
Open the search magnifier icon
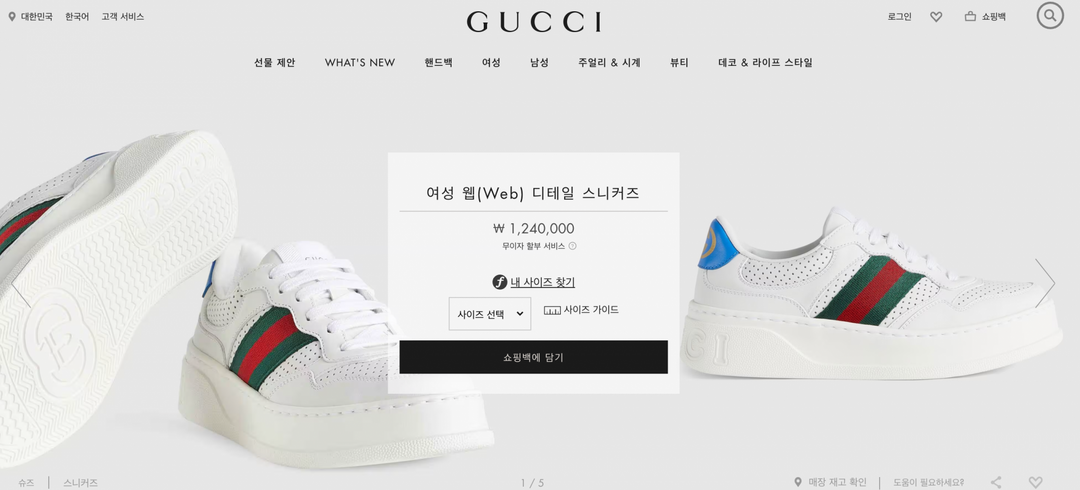click(1050, 15)
